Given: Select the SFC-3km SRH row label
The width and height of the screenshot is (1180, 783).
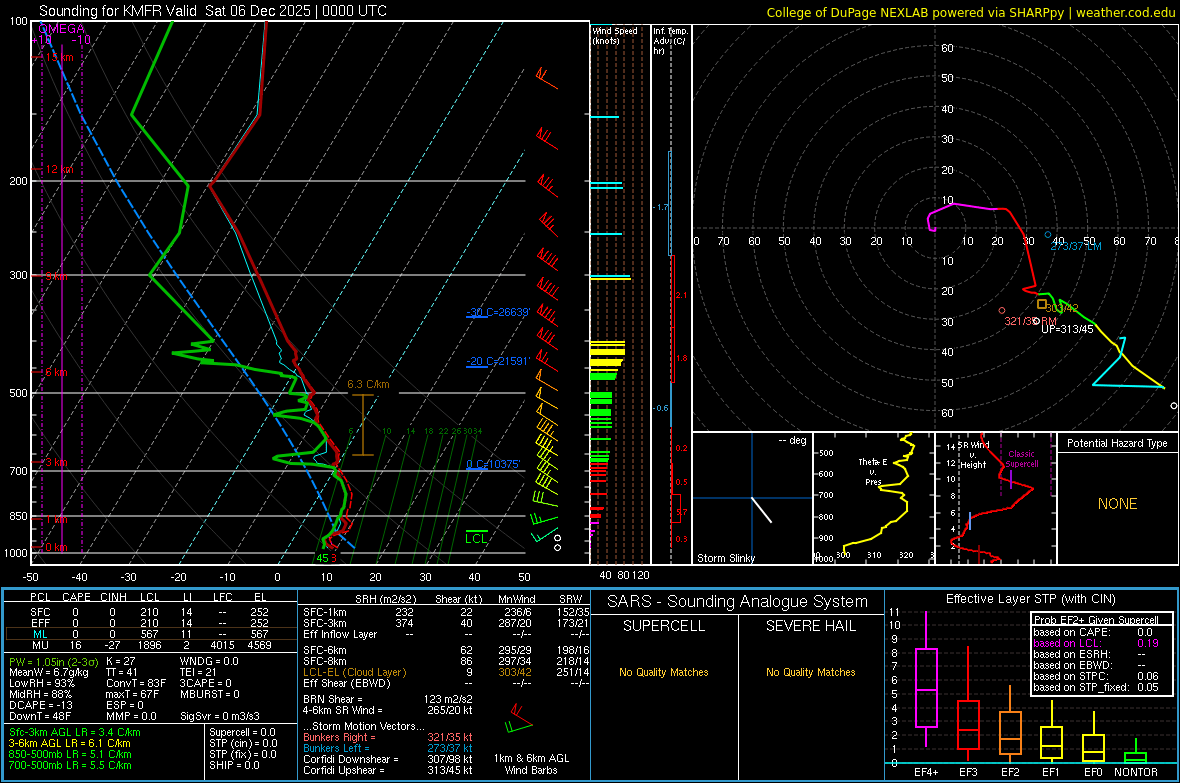Looking at the screenshot, I should click(325, 623).
